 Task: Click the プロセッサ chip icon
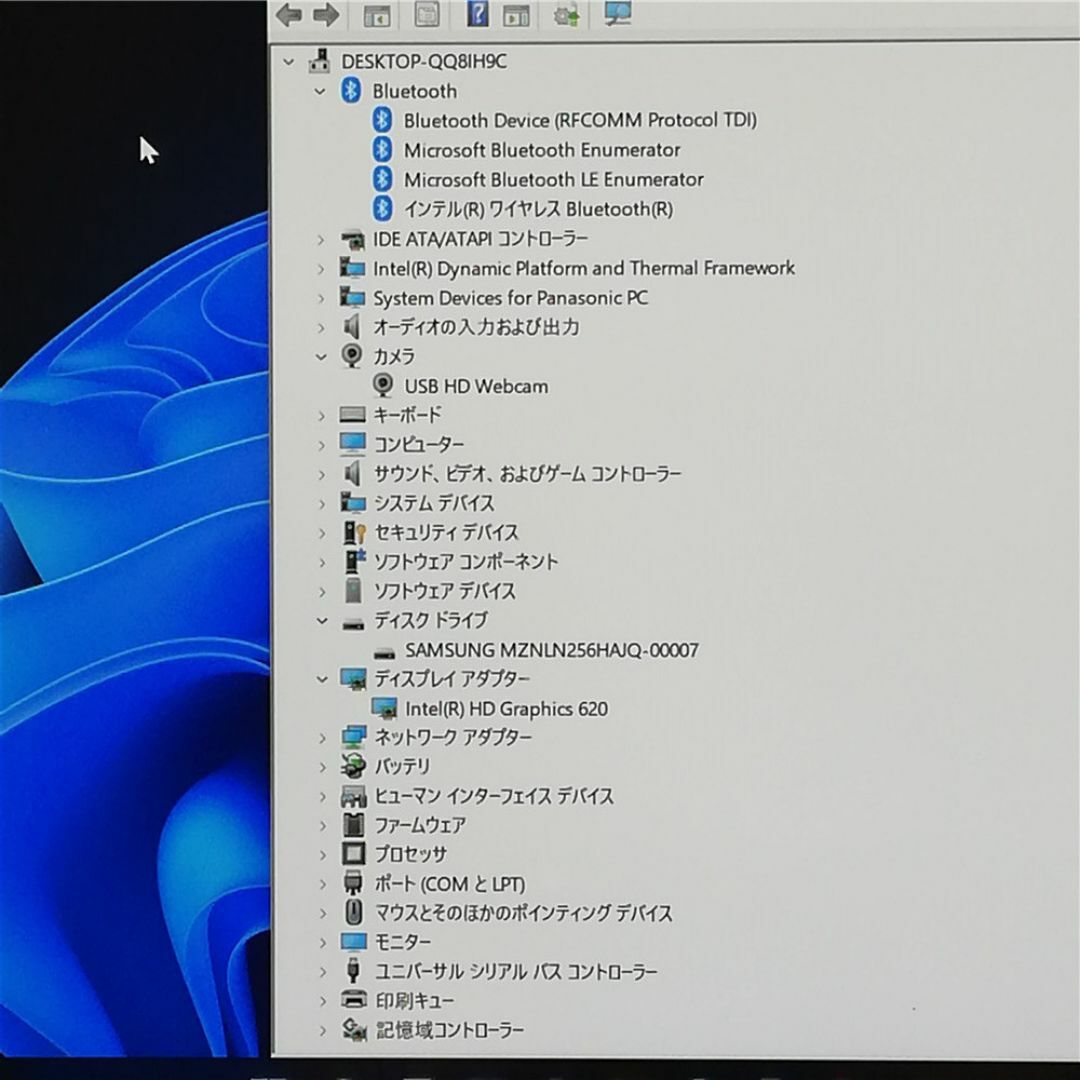point(353,854)
